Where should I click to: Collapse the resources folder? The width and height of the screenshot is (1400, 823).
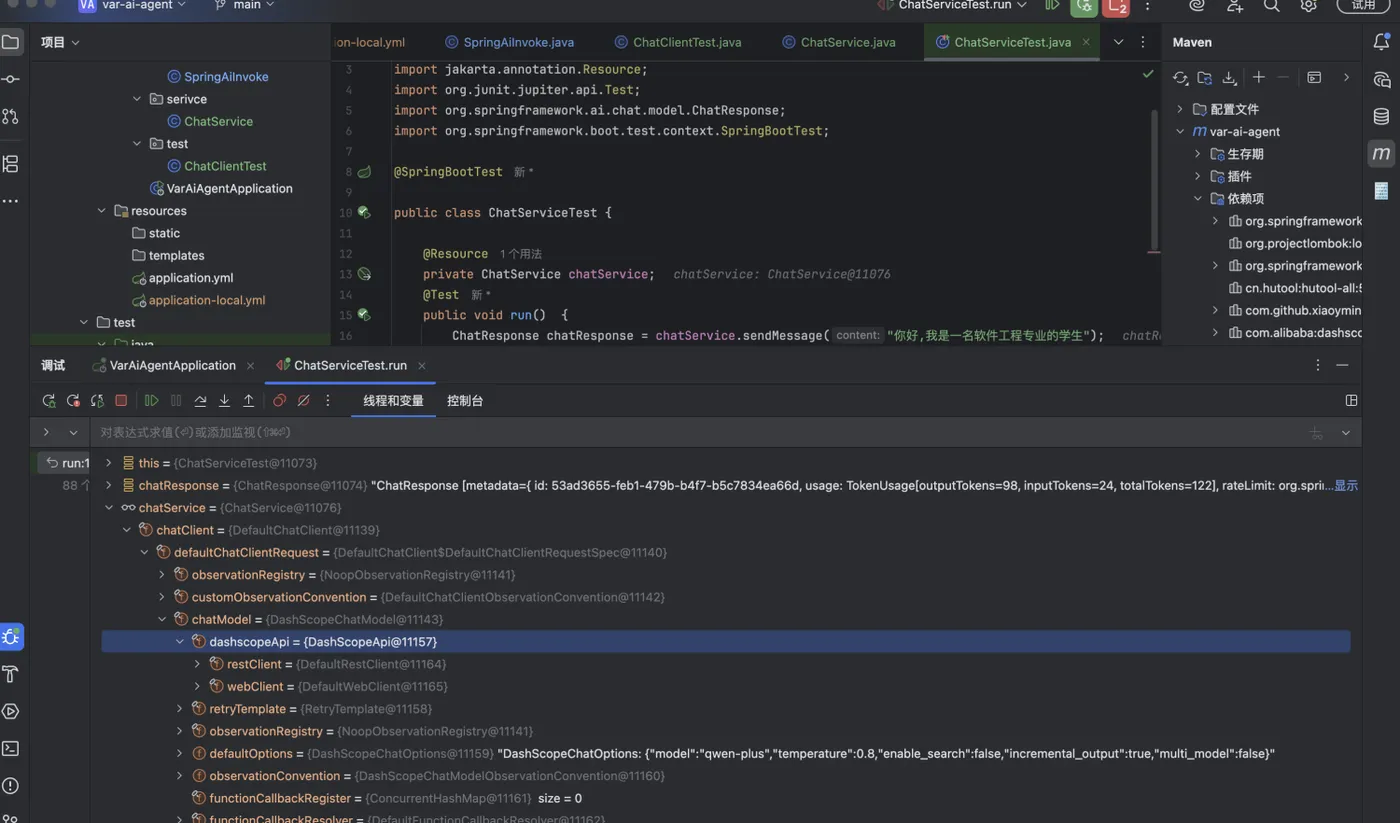click(101, 211)
